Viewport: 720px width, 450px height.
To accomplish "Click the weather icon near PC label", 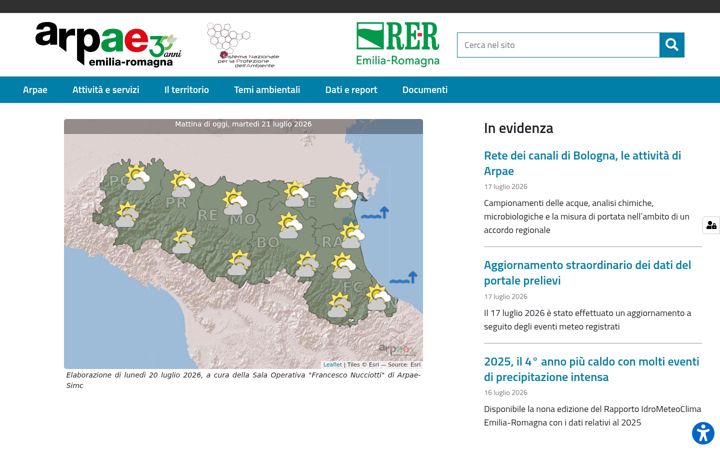I will [x=137, y=178].
